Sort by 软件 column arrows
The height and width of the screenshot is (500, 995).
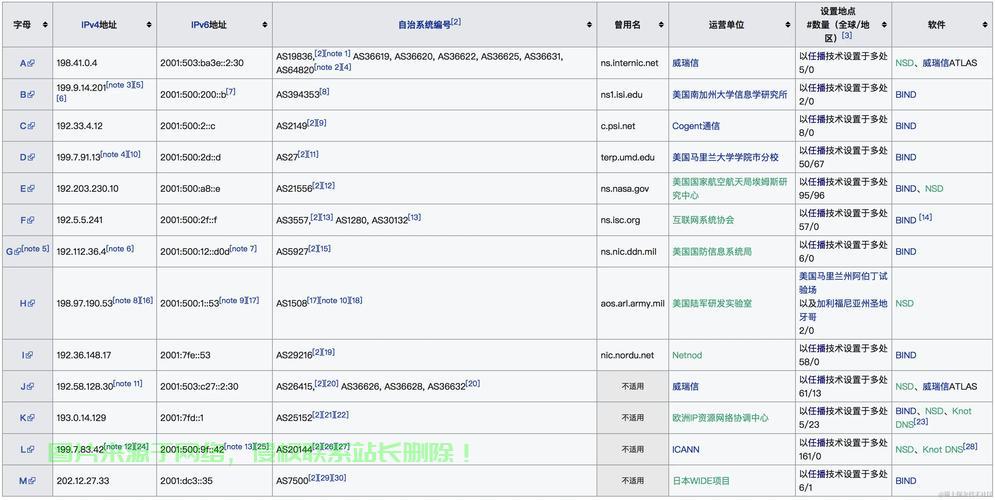[x=986, y=25]
